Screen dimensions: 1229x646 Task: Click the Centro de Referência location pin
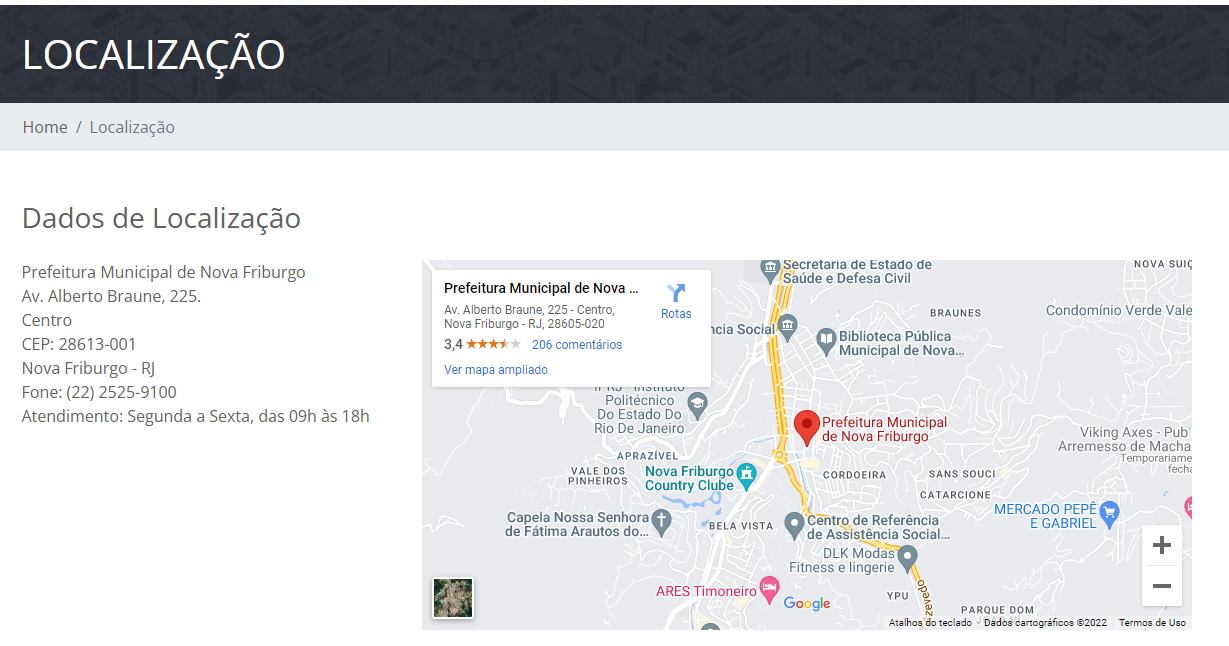(794, 523)
